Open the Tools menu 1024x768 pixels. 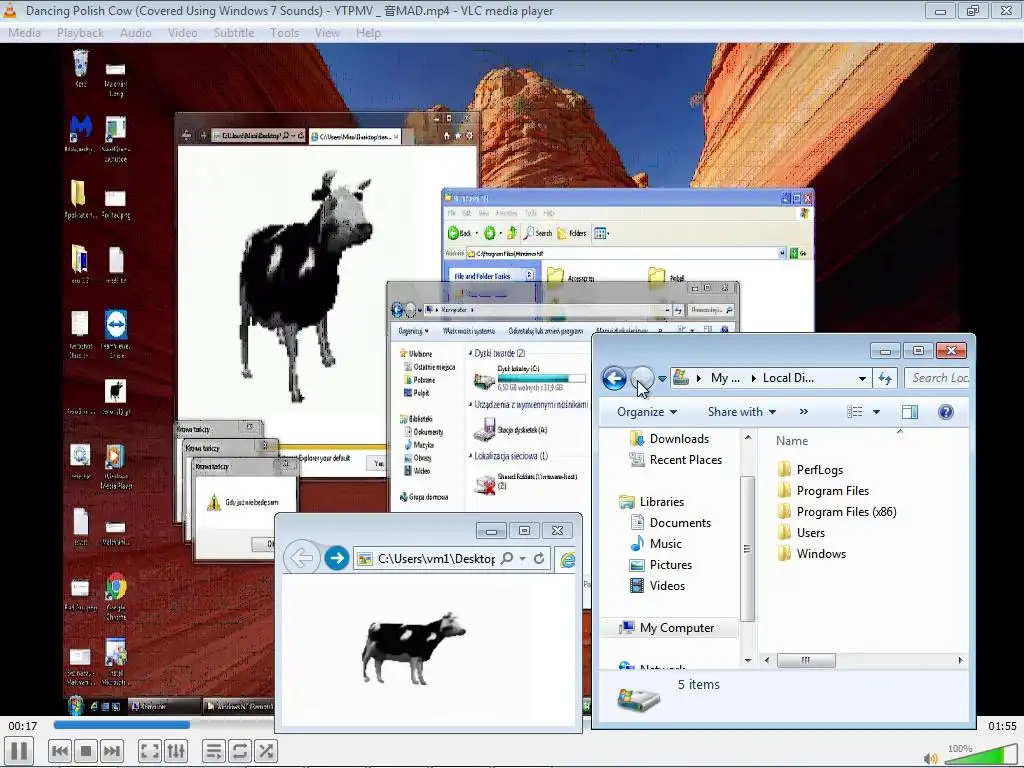(284, 33)
